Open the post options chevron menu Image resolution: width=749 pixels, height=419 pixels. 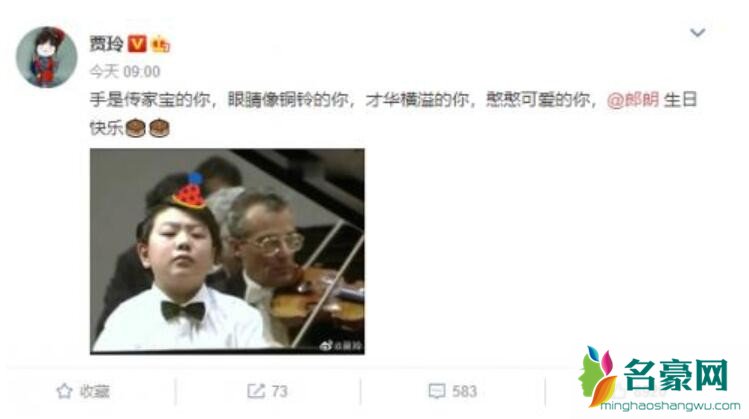697,32
